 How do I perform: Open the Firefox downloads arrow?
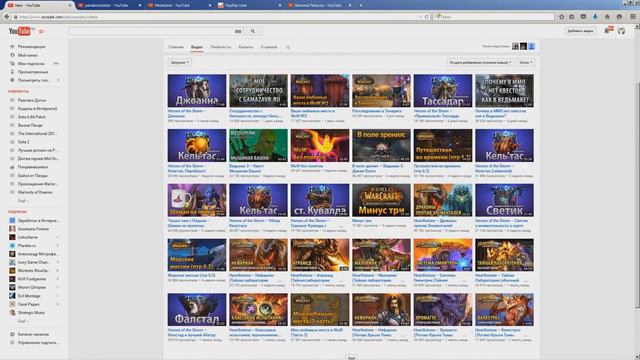pos(595,17)
